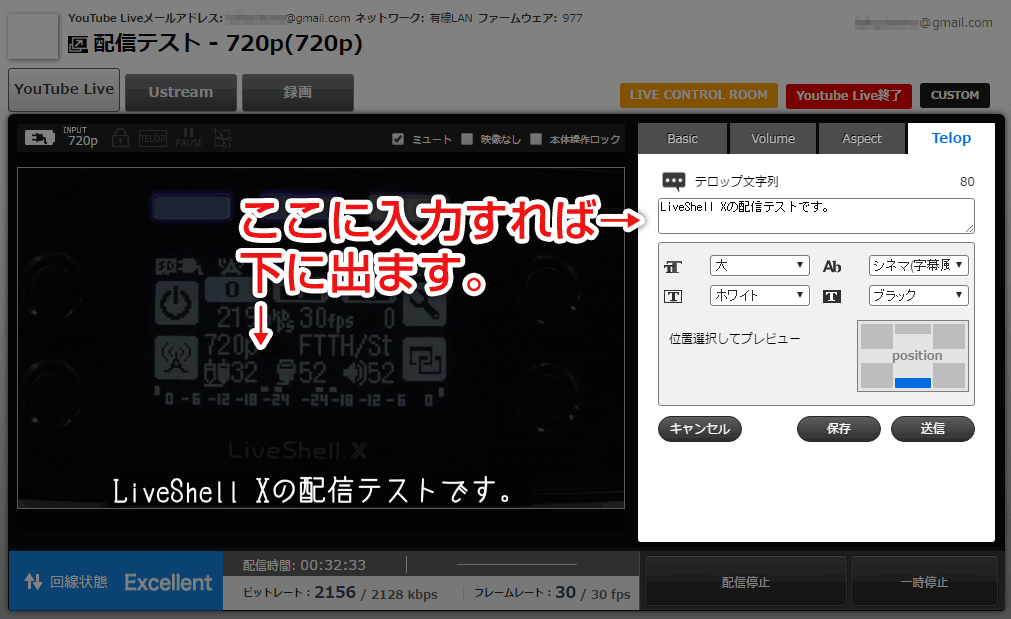Select the top-center telop position box

[x=912, y=329]
